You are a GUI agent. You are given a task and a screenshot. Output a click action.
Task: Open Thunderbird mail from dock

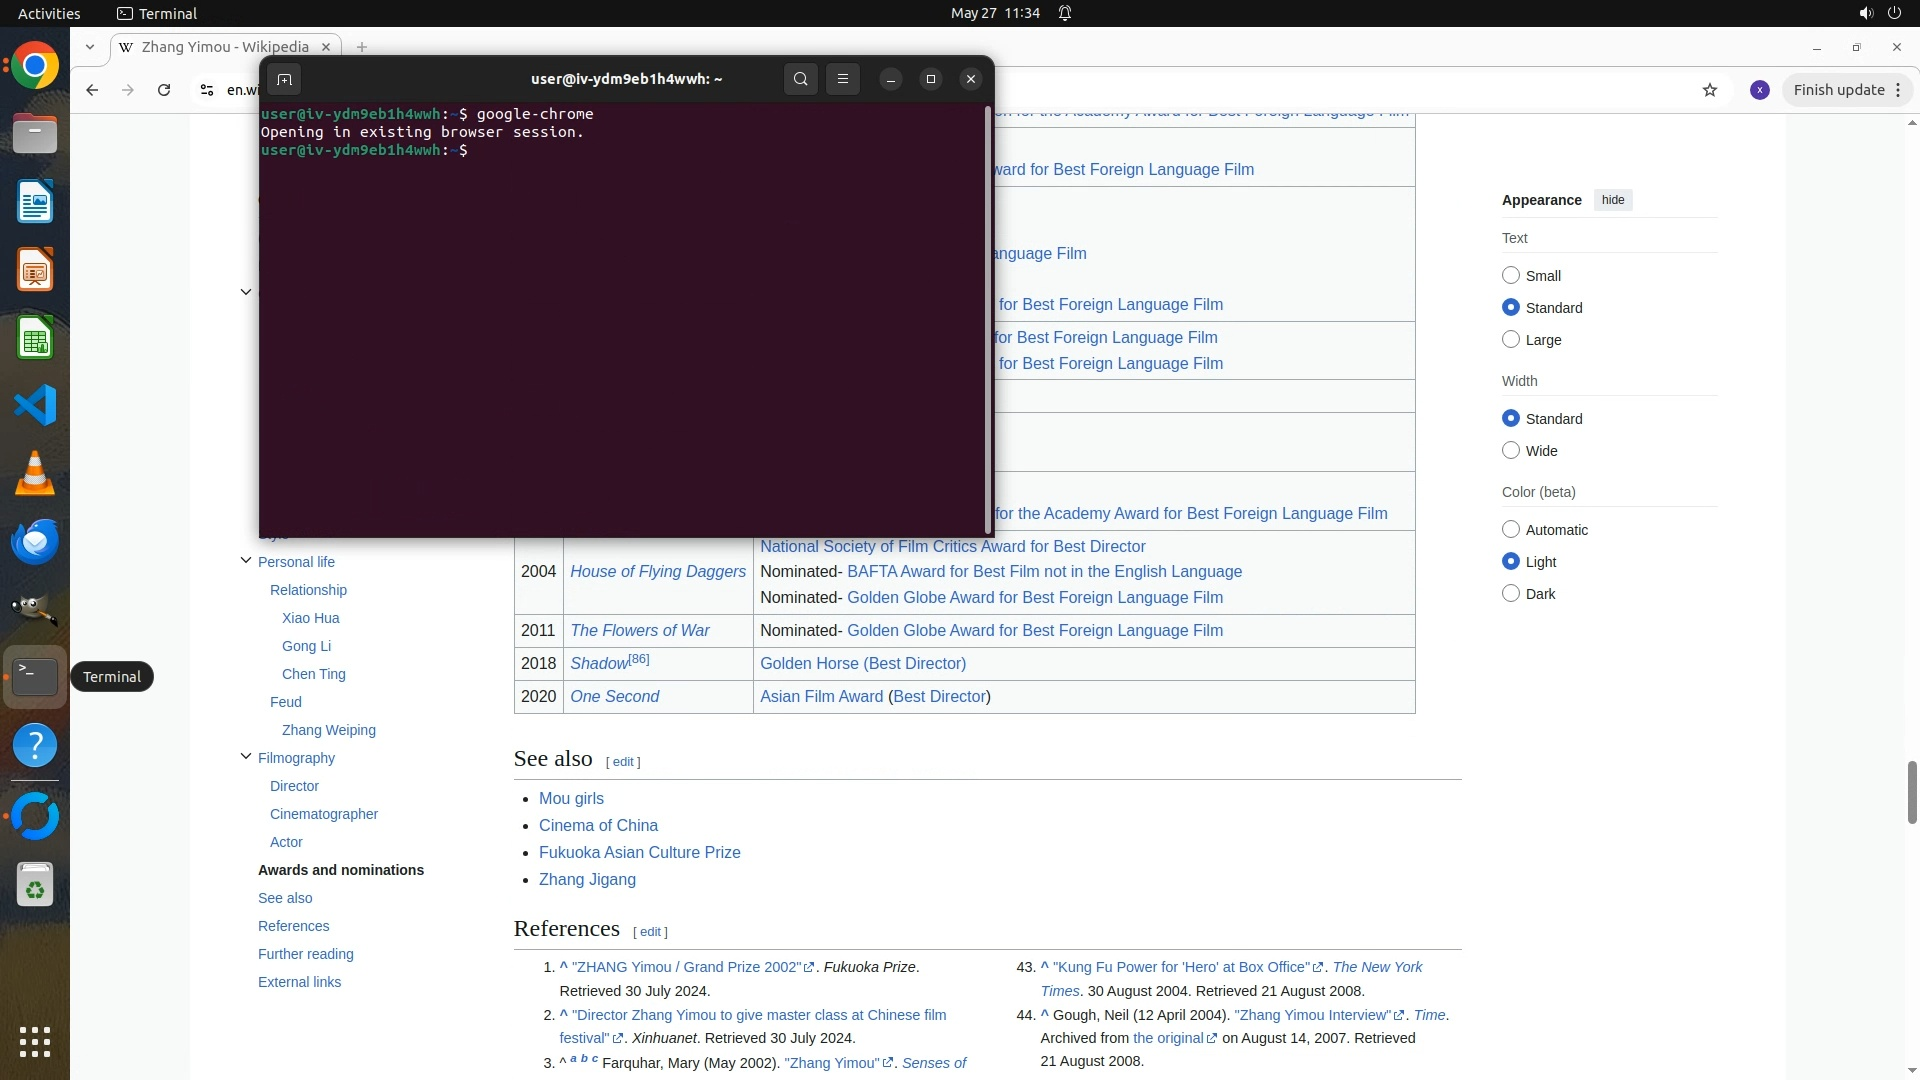(x=35, y=541)
